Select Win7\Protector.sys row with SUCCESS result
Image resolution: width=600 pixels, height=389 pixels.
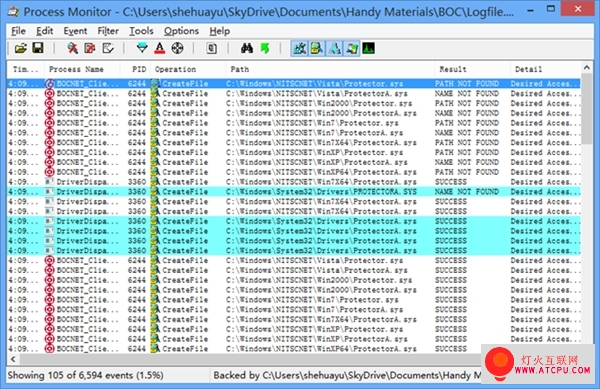294,299
